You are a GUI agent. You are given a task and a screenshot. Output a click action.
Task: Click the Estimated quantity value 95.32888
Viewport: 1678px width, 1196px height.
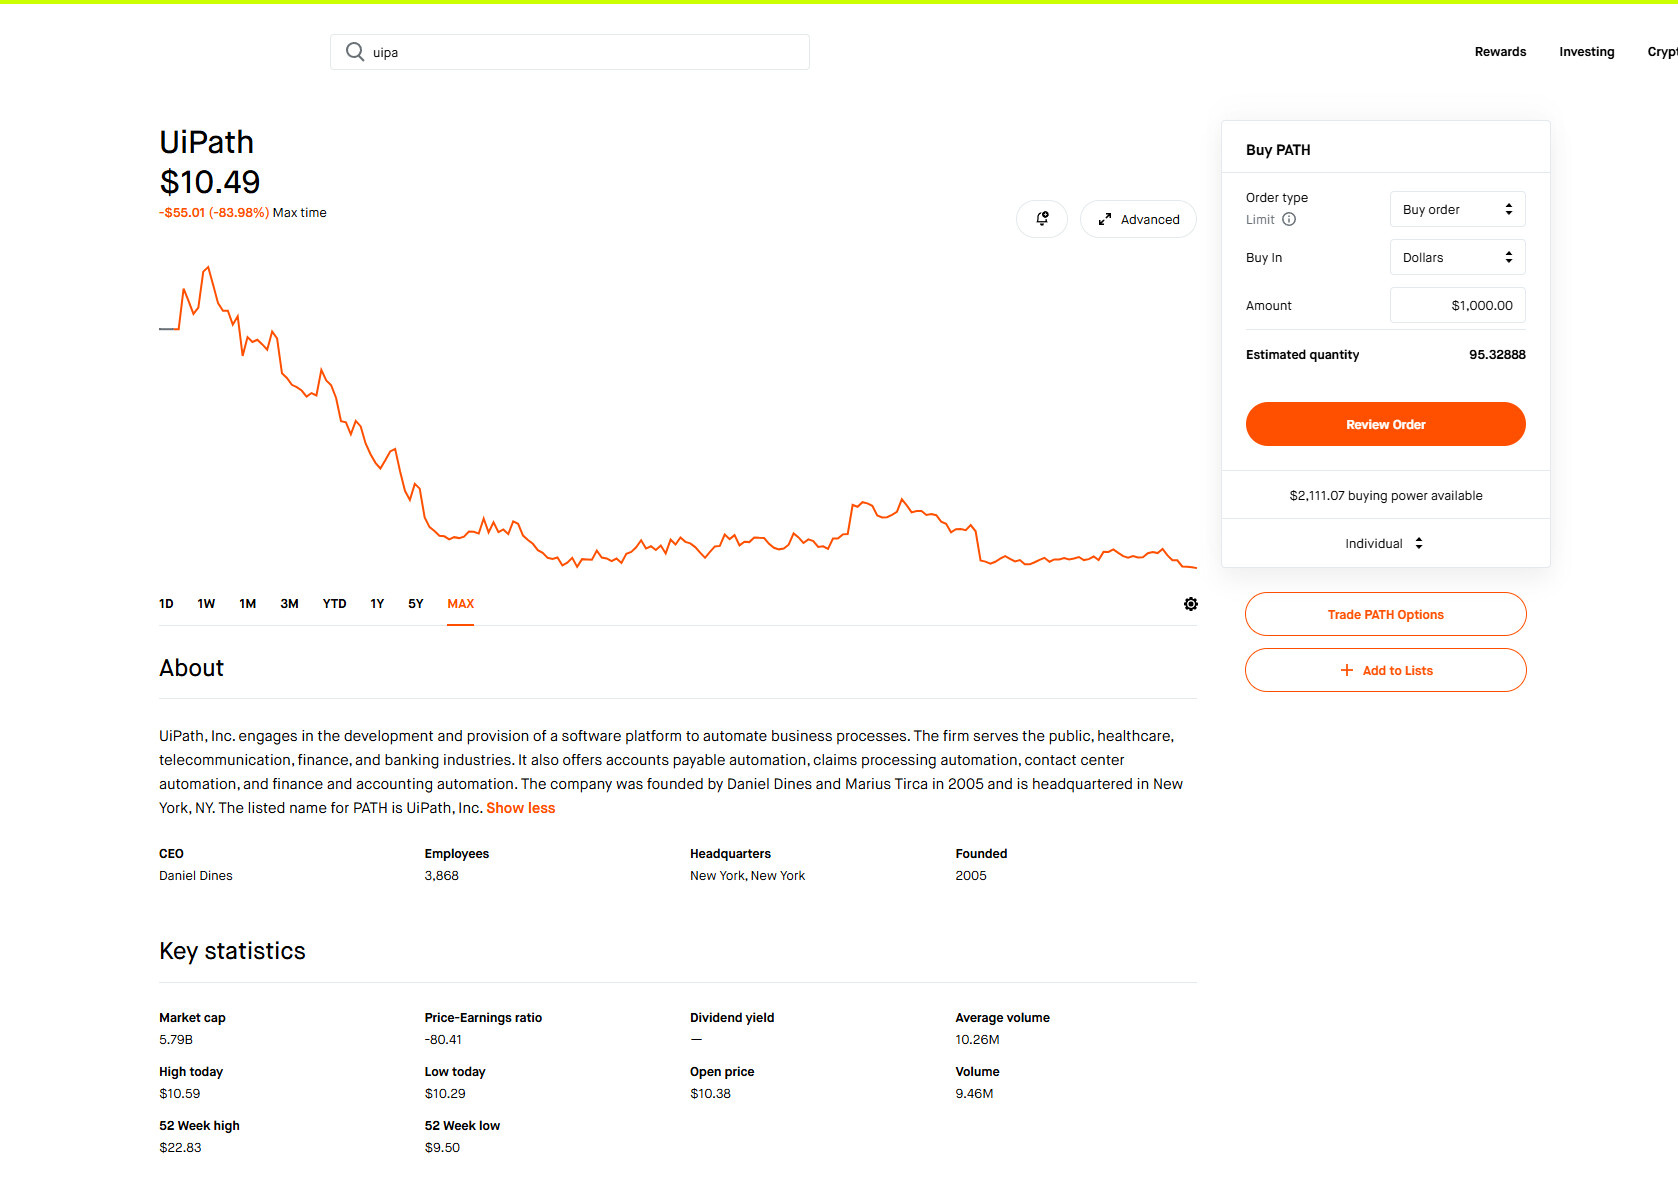pos(1497,355)
